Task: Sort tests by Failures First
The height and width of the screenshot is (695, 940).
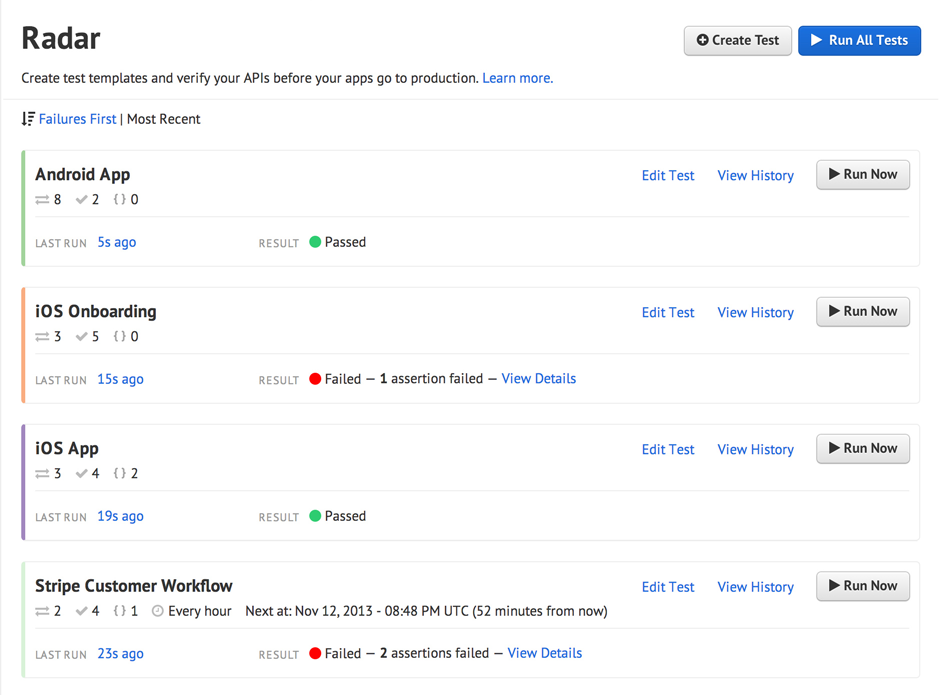Action: tap(77, 119)
